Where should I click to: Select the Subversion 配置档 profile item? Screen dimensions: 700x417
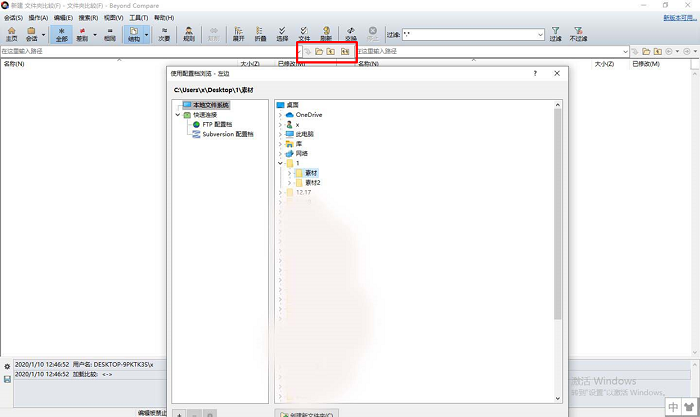[x=228, y=134]
